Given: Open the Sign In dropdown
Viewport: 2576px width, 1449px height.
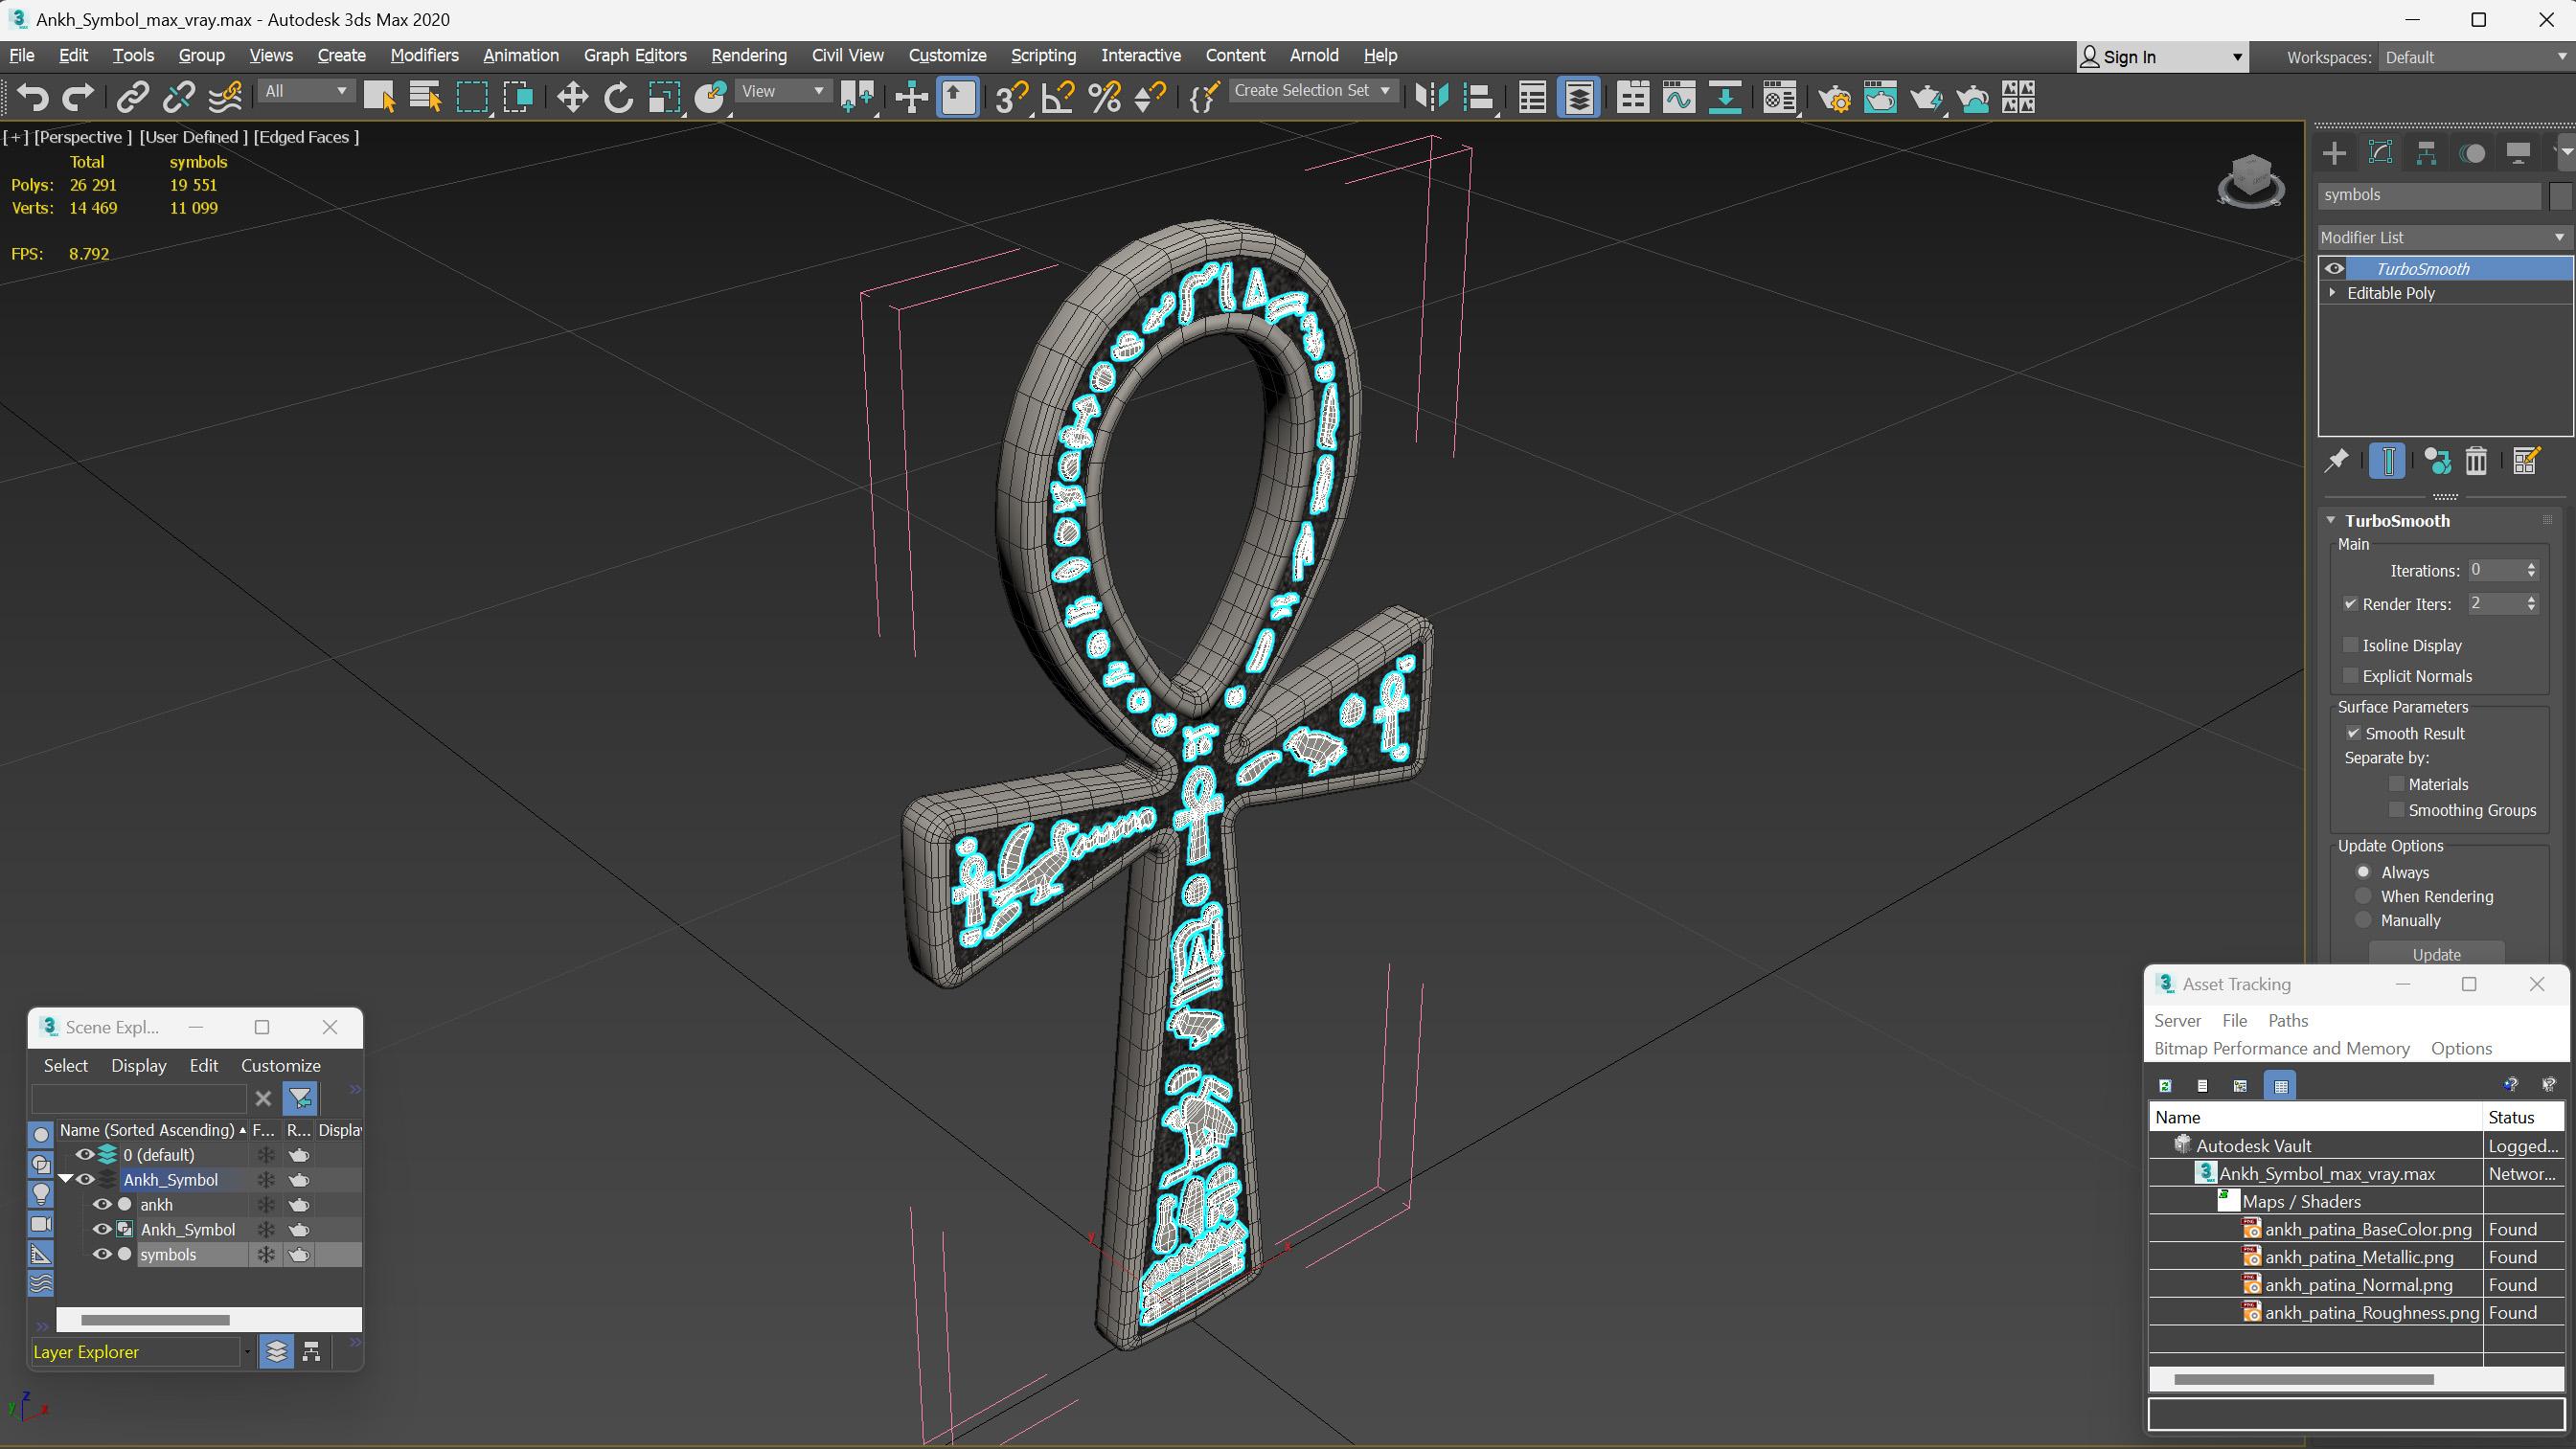Looking at the screenshot, I should pos(2162,57).
